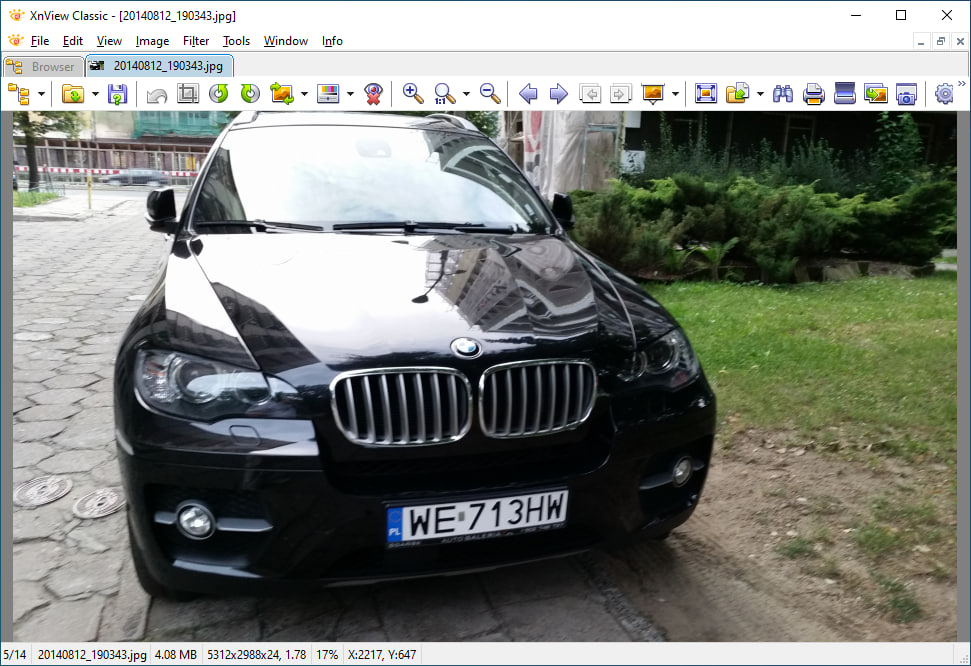Select the Crop tool icon
971x666 pixels.
click(x=188, y=94)
